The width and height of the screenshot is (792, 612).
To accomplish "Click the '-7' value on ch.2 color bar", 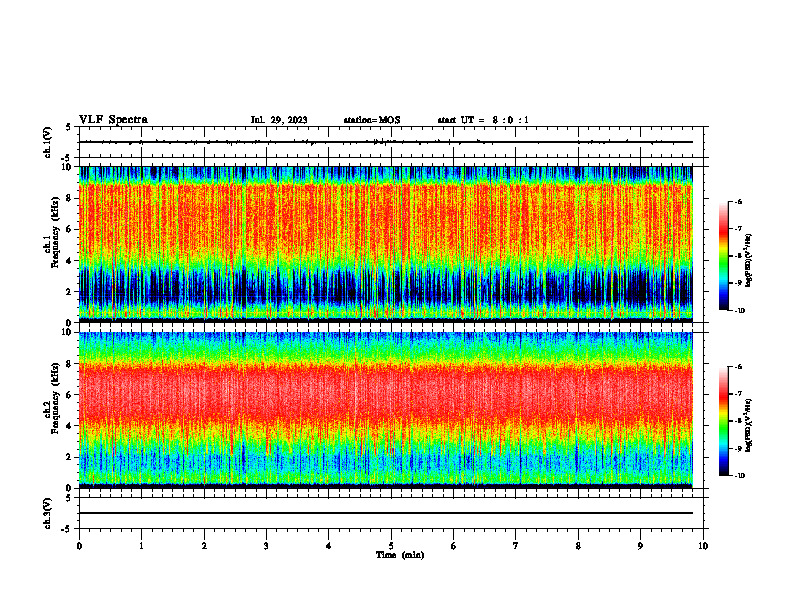I will (x=738, y=394).
